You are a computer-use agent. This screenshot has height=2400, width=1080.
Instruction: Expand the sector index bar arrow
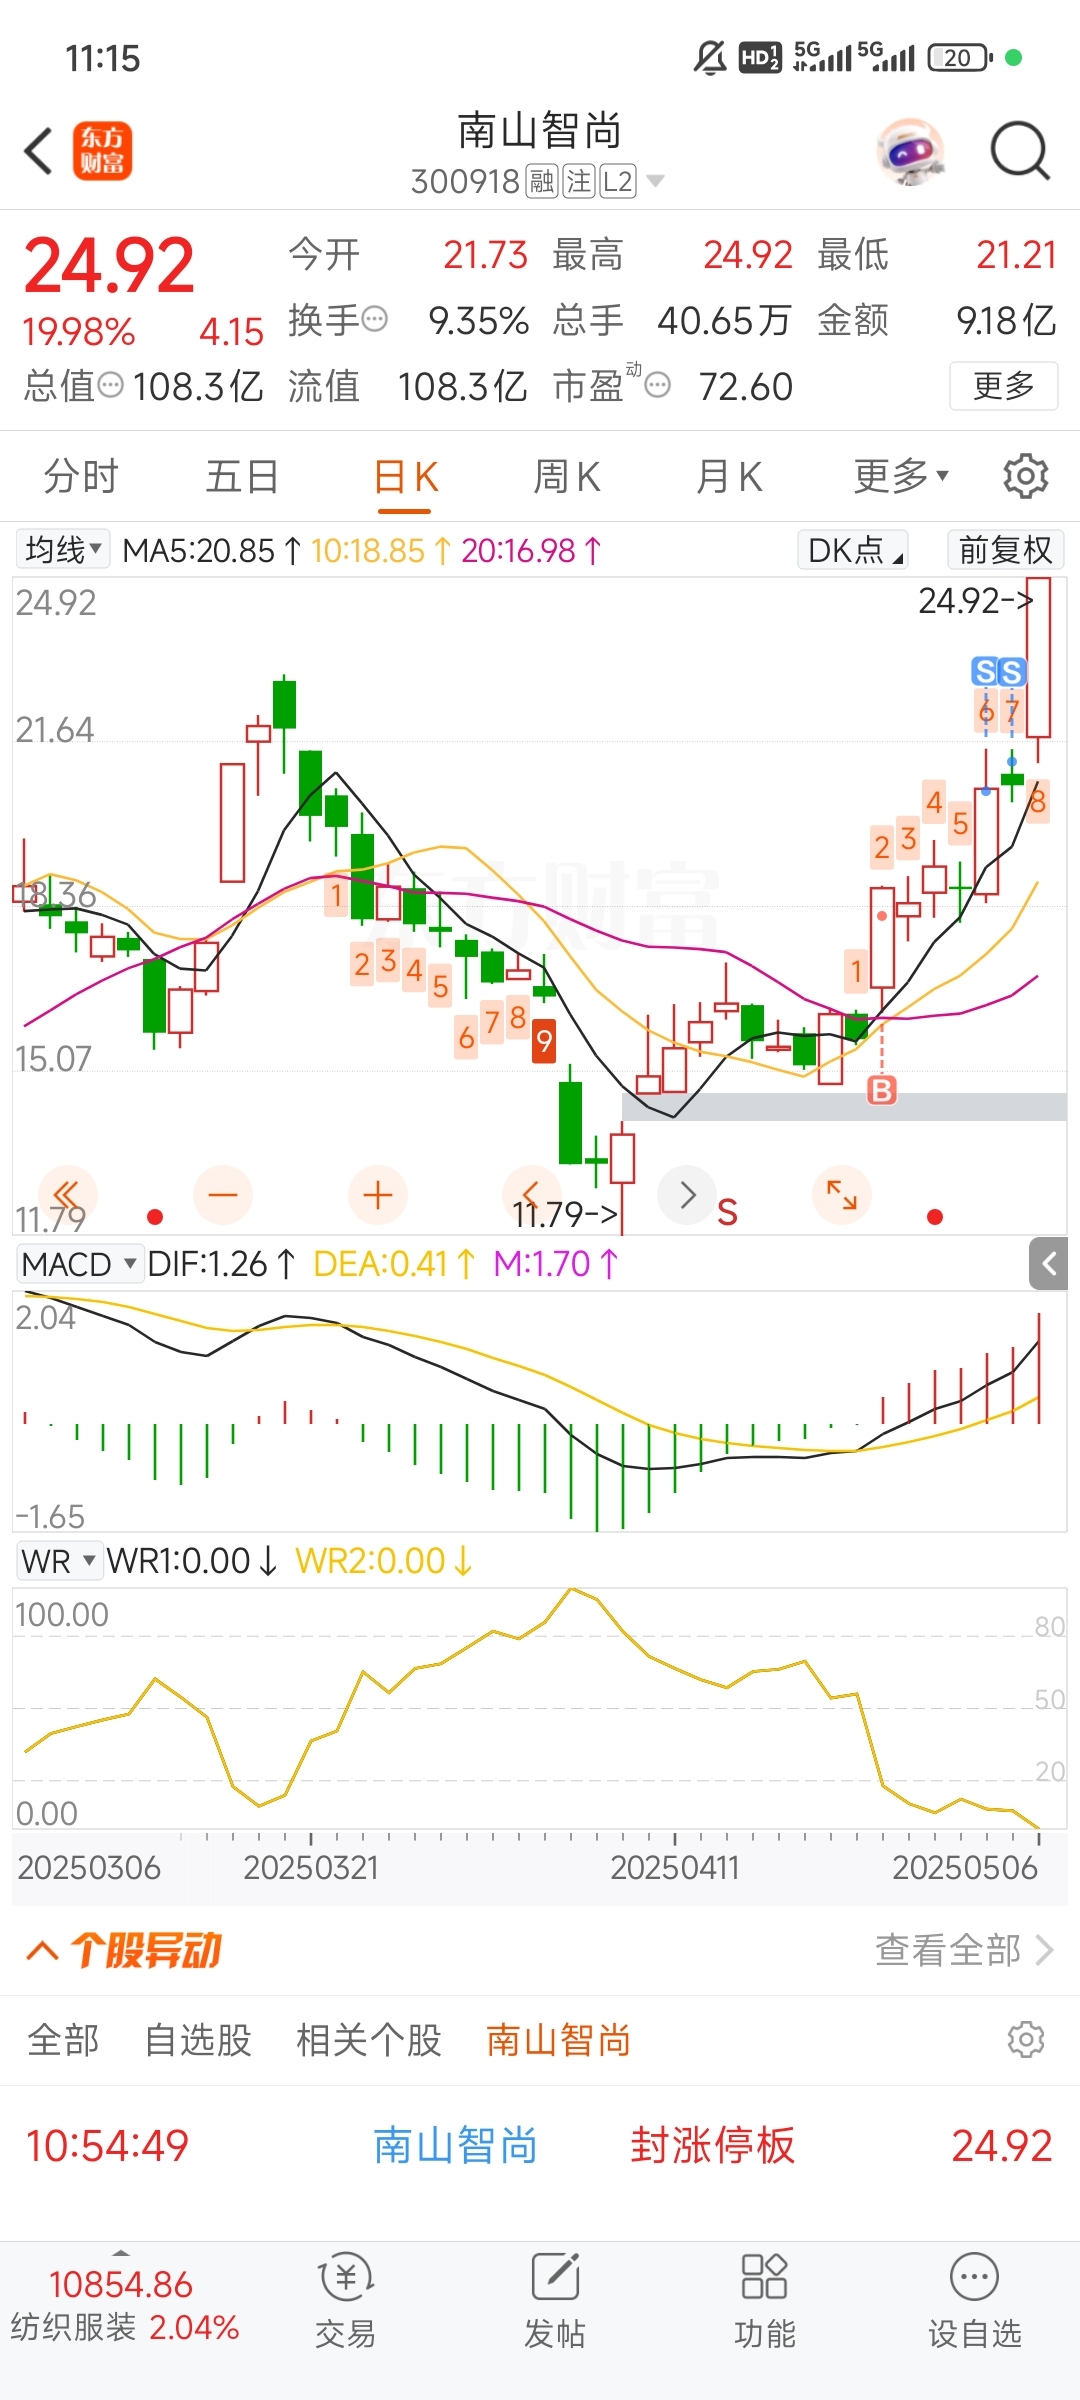click(x=121, y=2253)
